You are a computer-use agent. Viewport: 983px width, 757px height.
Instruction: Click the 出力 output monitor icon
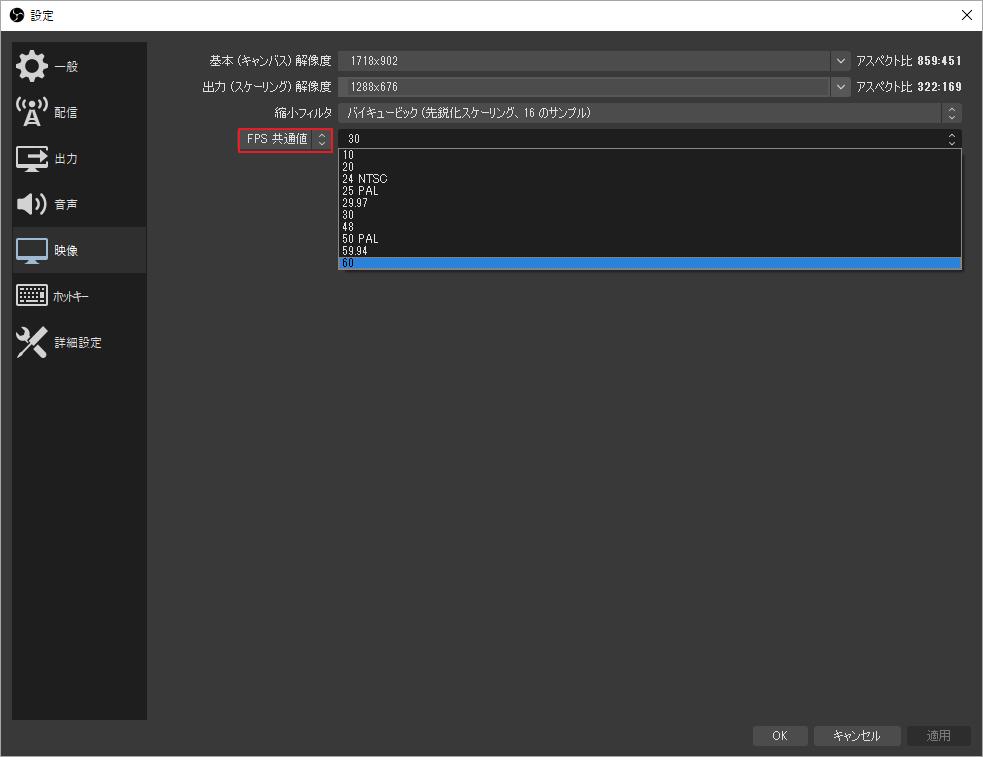coord(31,159)
